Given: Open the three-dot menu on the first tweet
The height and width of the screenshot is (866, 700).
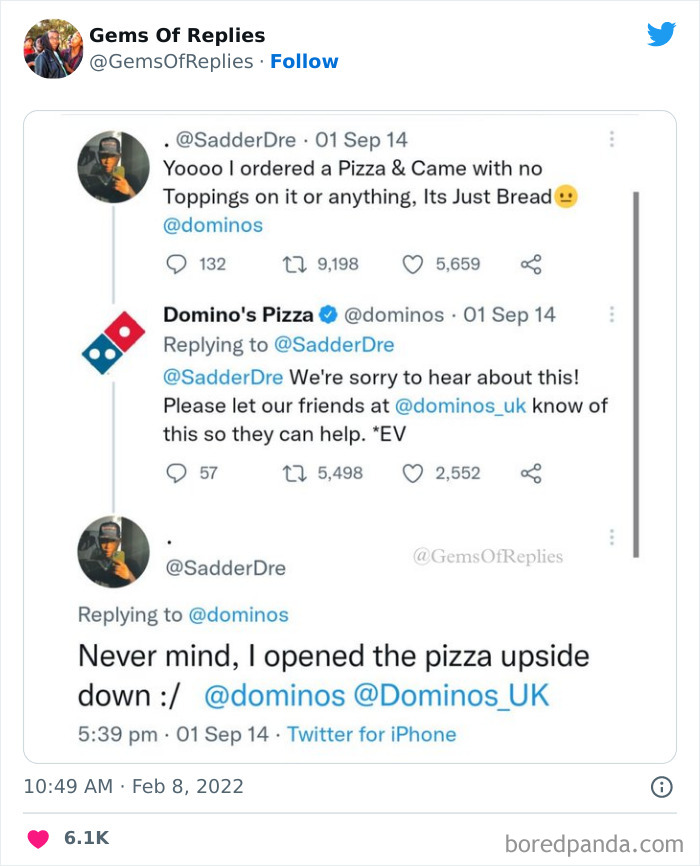Looking at the screenshot, I should pyautogui.click(x=611, y=140).
